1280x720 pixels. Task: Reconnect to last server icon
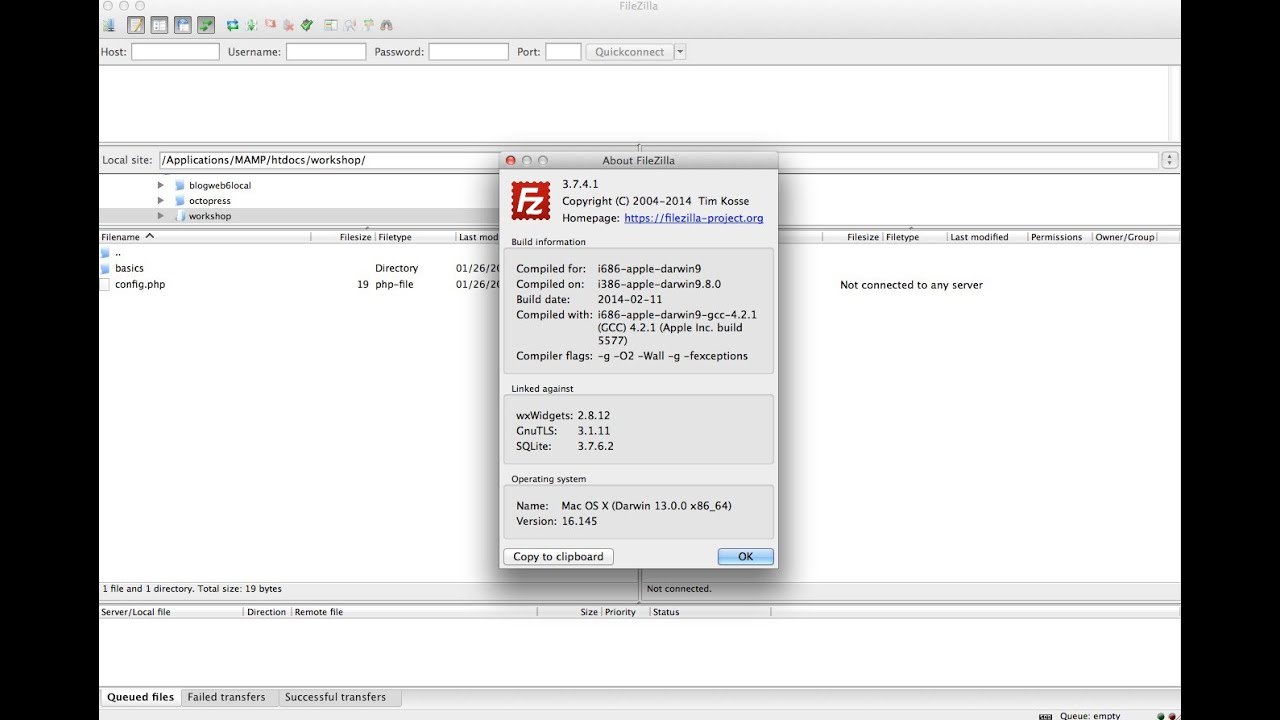click(307, 25)
